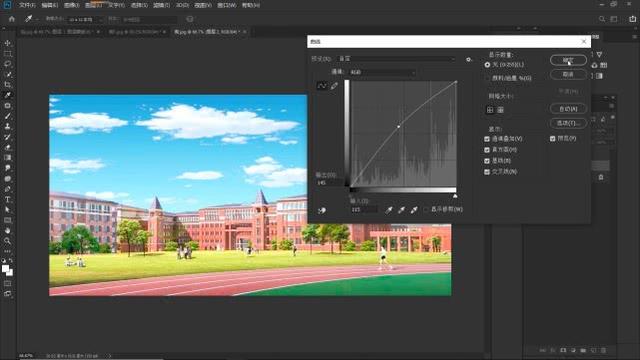Image resolution: width=640 pixels, height=360 pixels.
Task: Pick the black point eyedropper in Curves
Action: 389,210
